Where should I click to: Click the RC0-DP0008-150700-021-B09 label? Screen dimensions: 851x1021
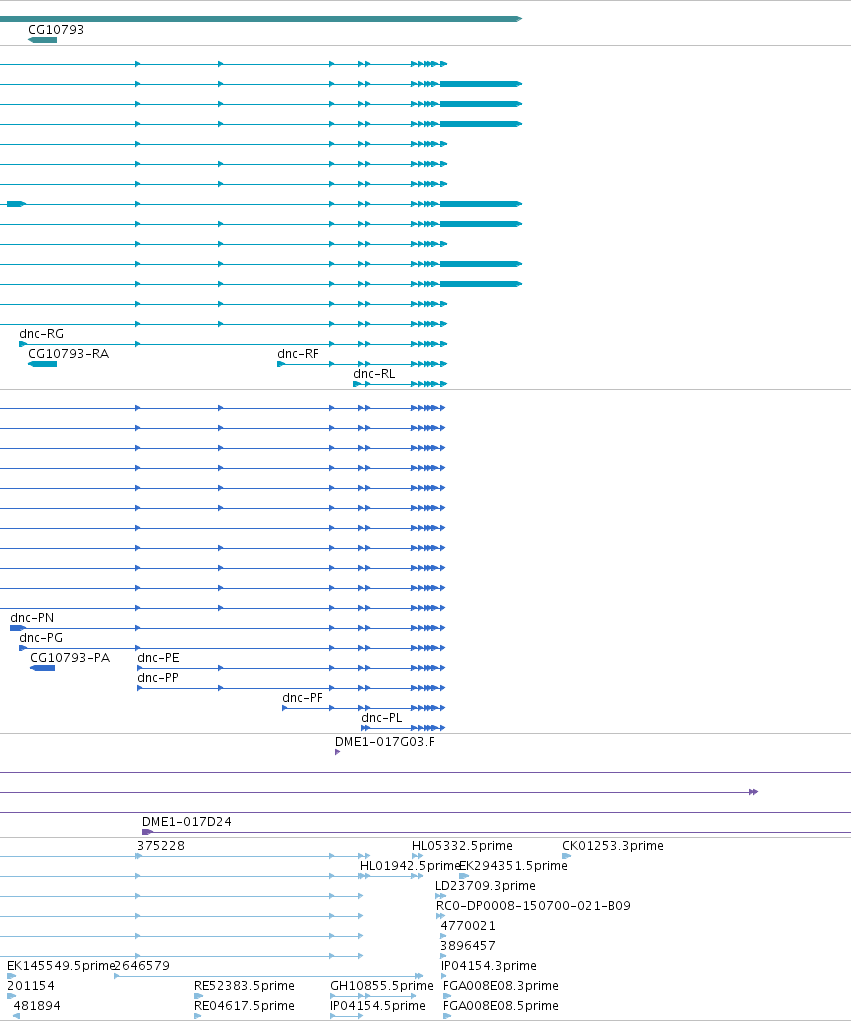(x=533, y=906)
